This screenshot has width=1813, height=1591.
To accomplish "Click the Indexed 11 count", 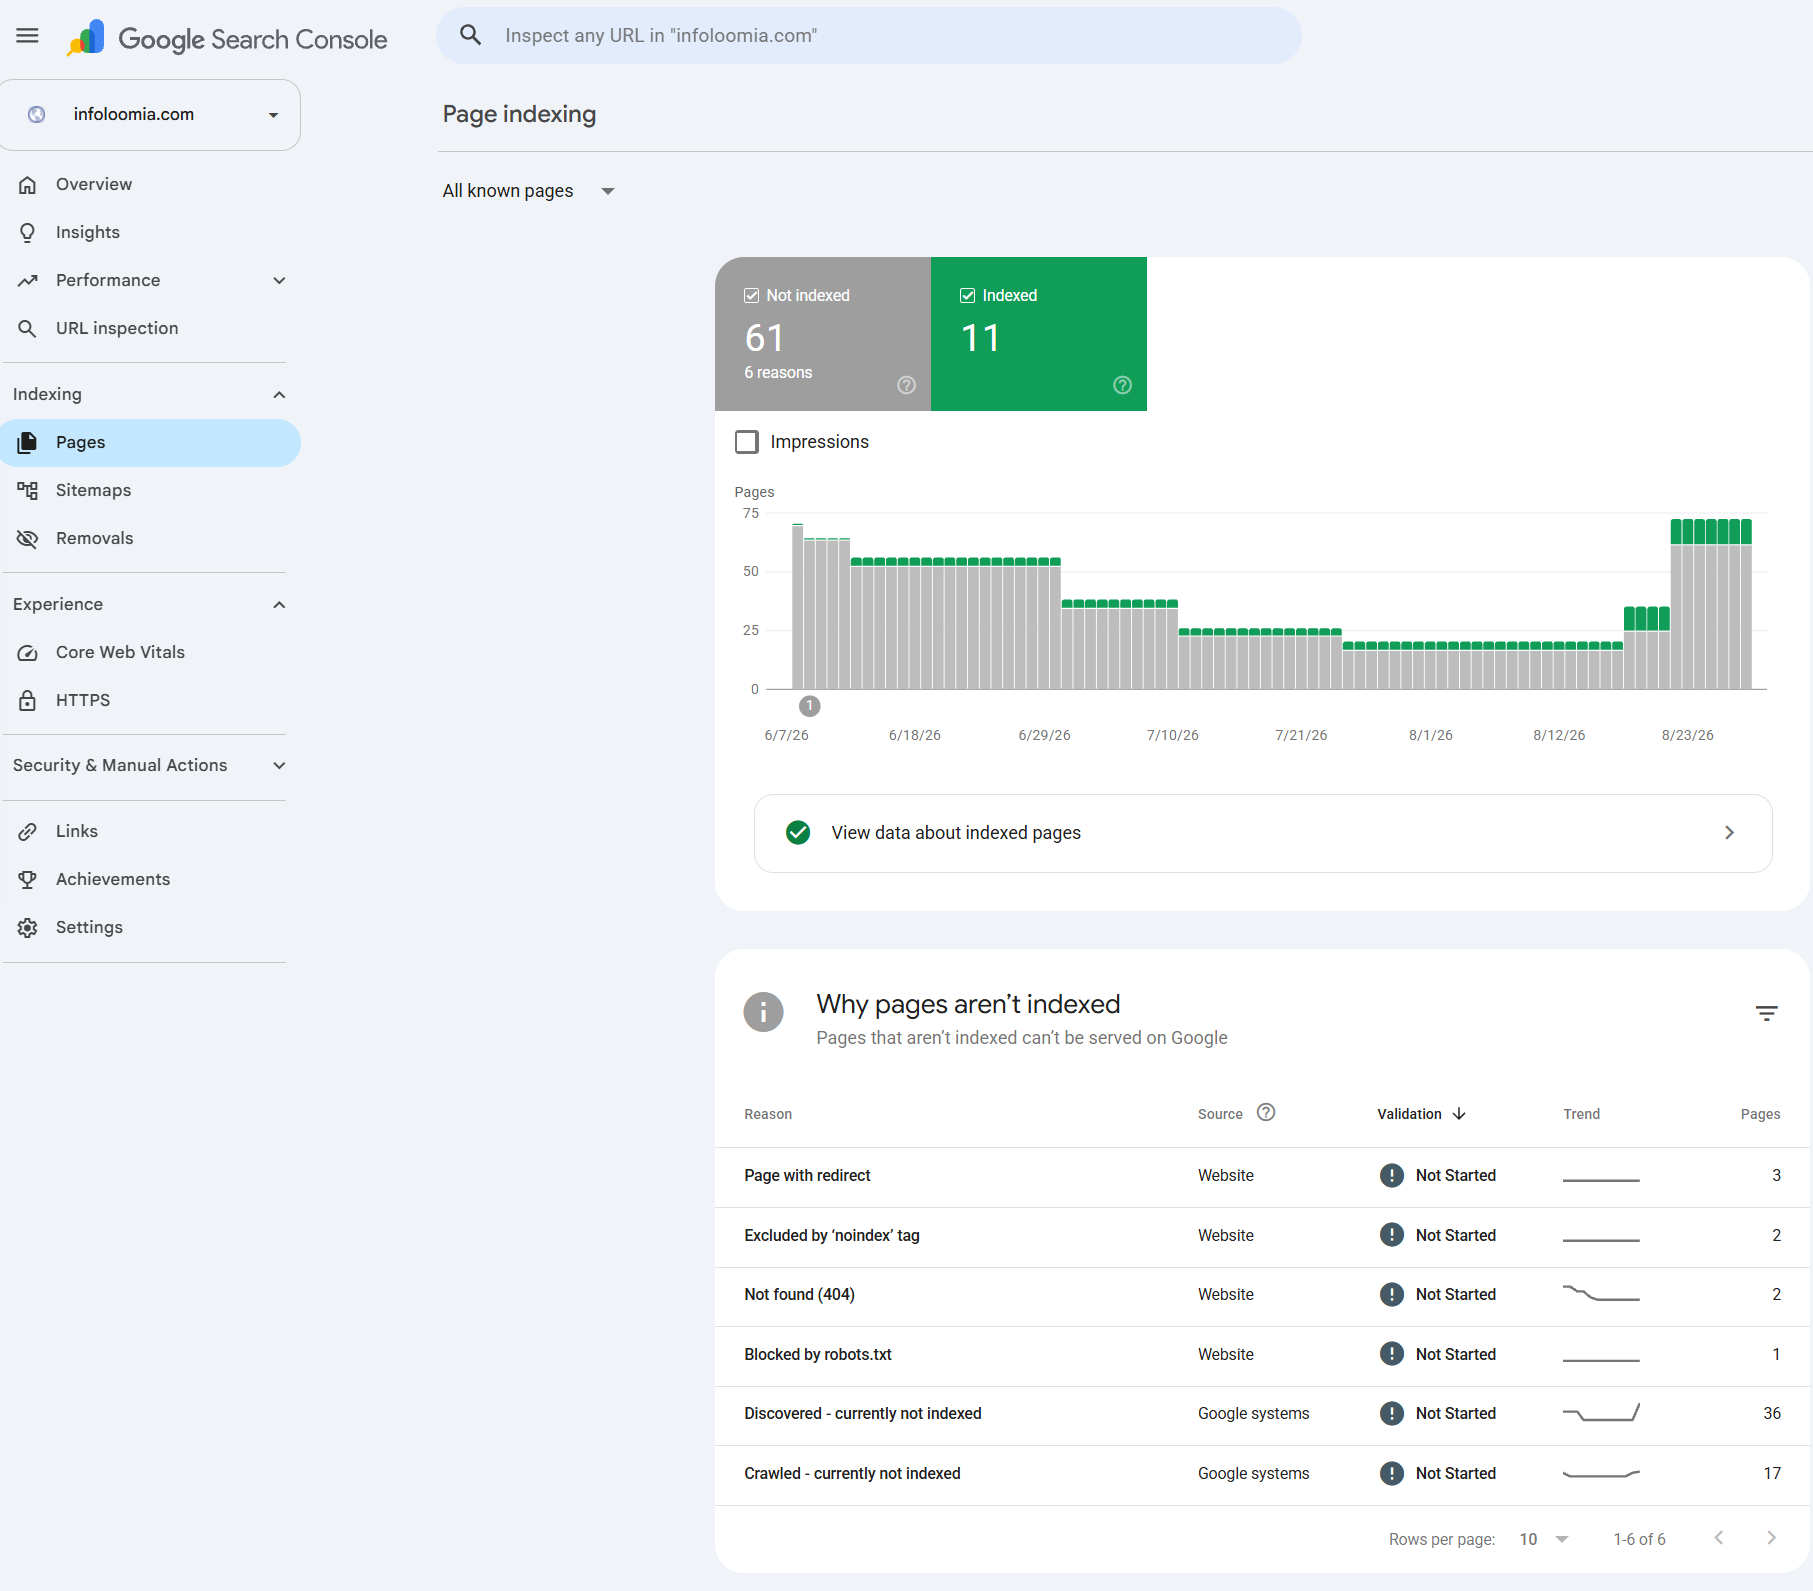I will point(980,338).
